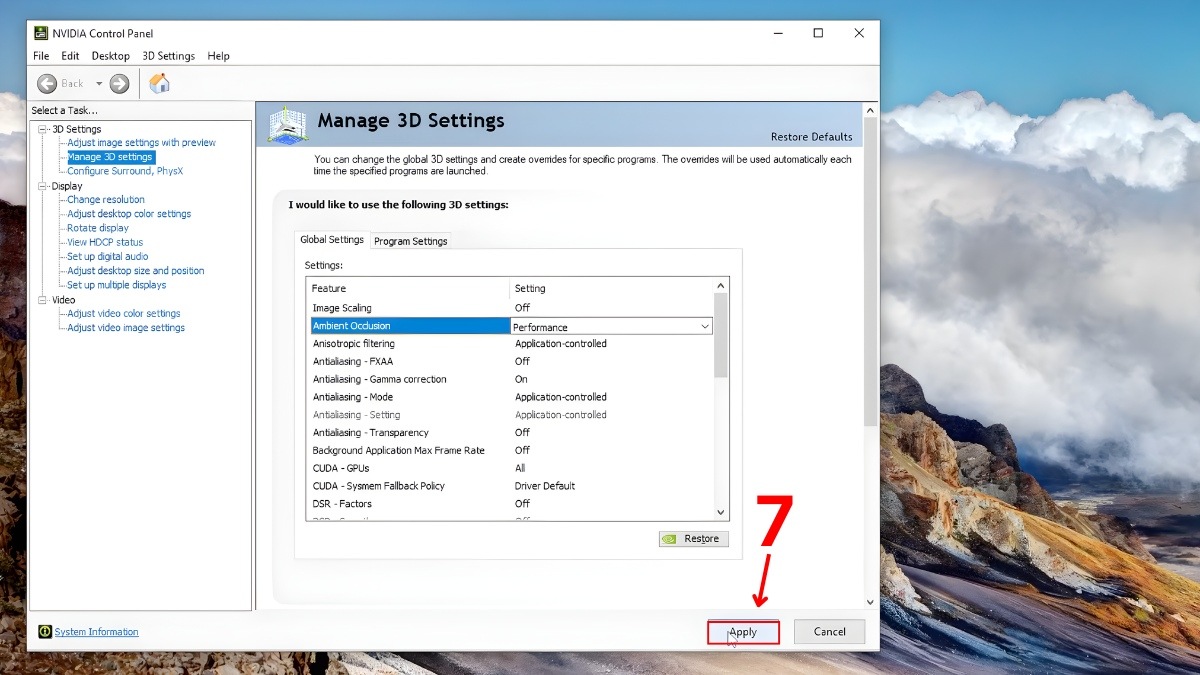Open View HDCP status page
The image size is (1200, 675).
point(105,242)
